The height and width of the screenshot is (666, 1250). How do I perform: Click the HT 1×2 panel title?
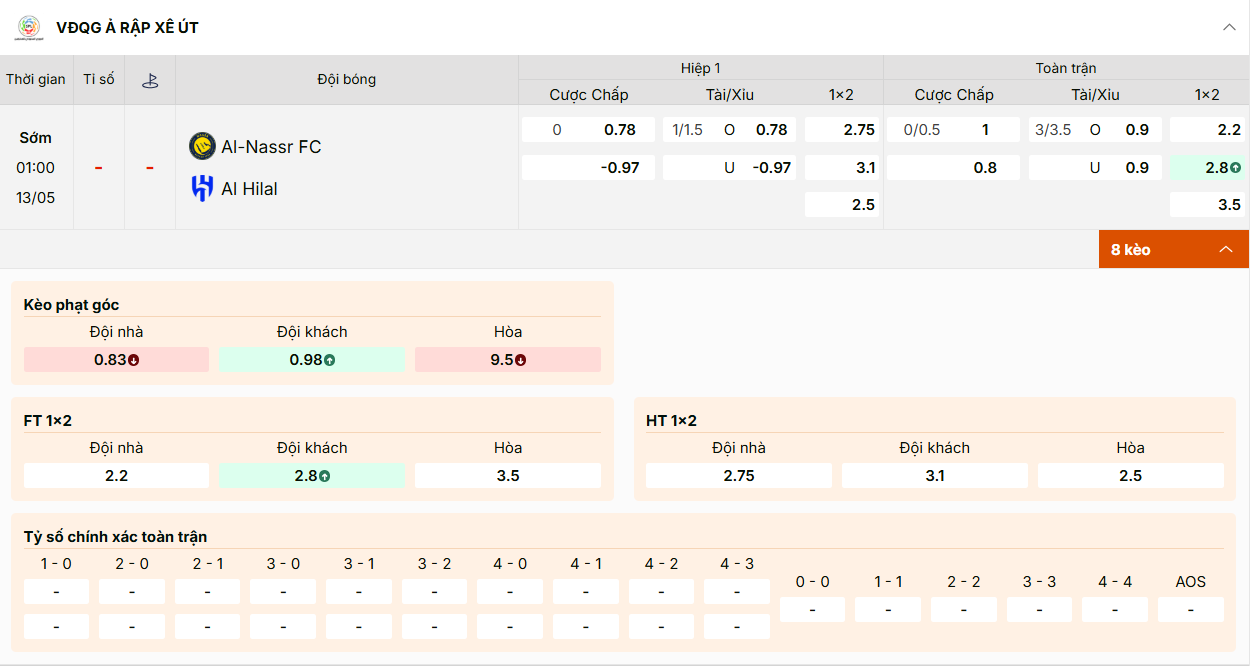coord(672,421)
